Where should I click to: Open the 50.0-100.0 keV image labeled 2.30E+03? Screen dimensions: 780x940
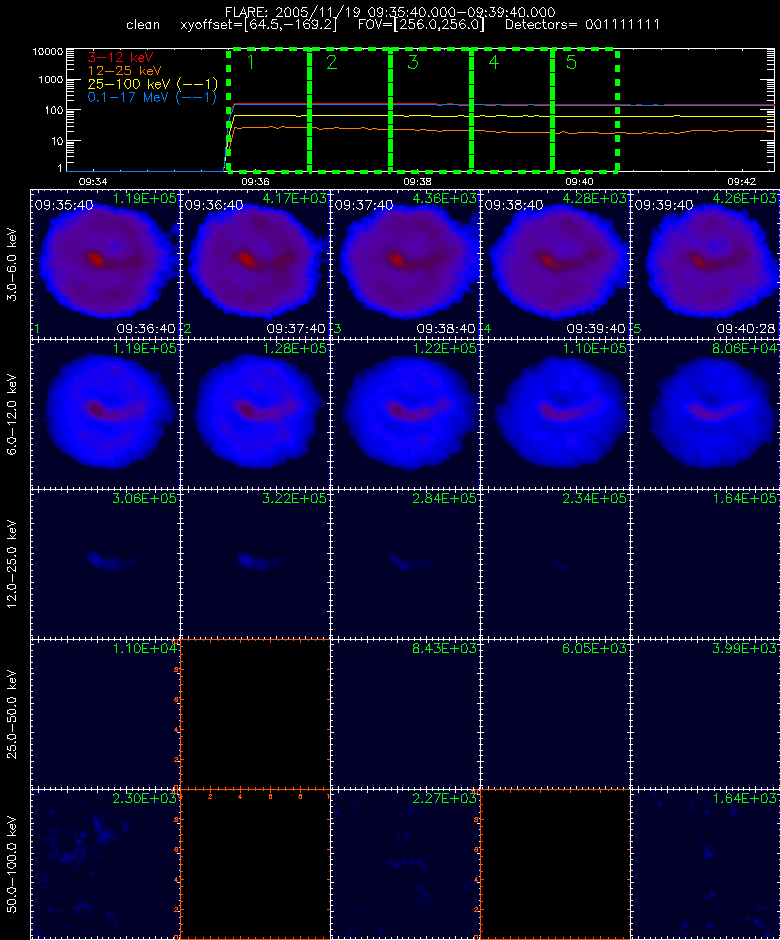point(106,863)
